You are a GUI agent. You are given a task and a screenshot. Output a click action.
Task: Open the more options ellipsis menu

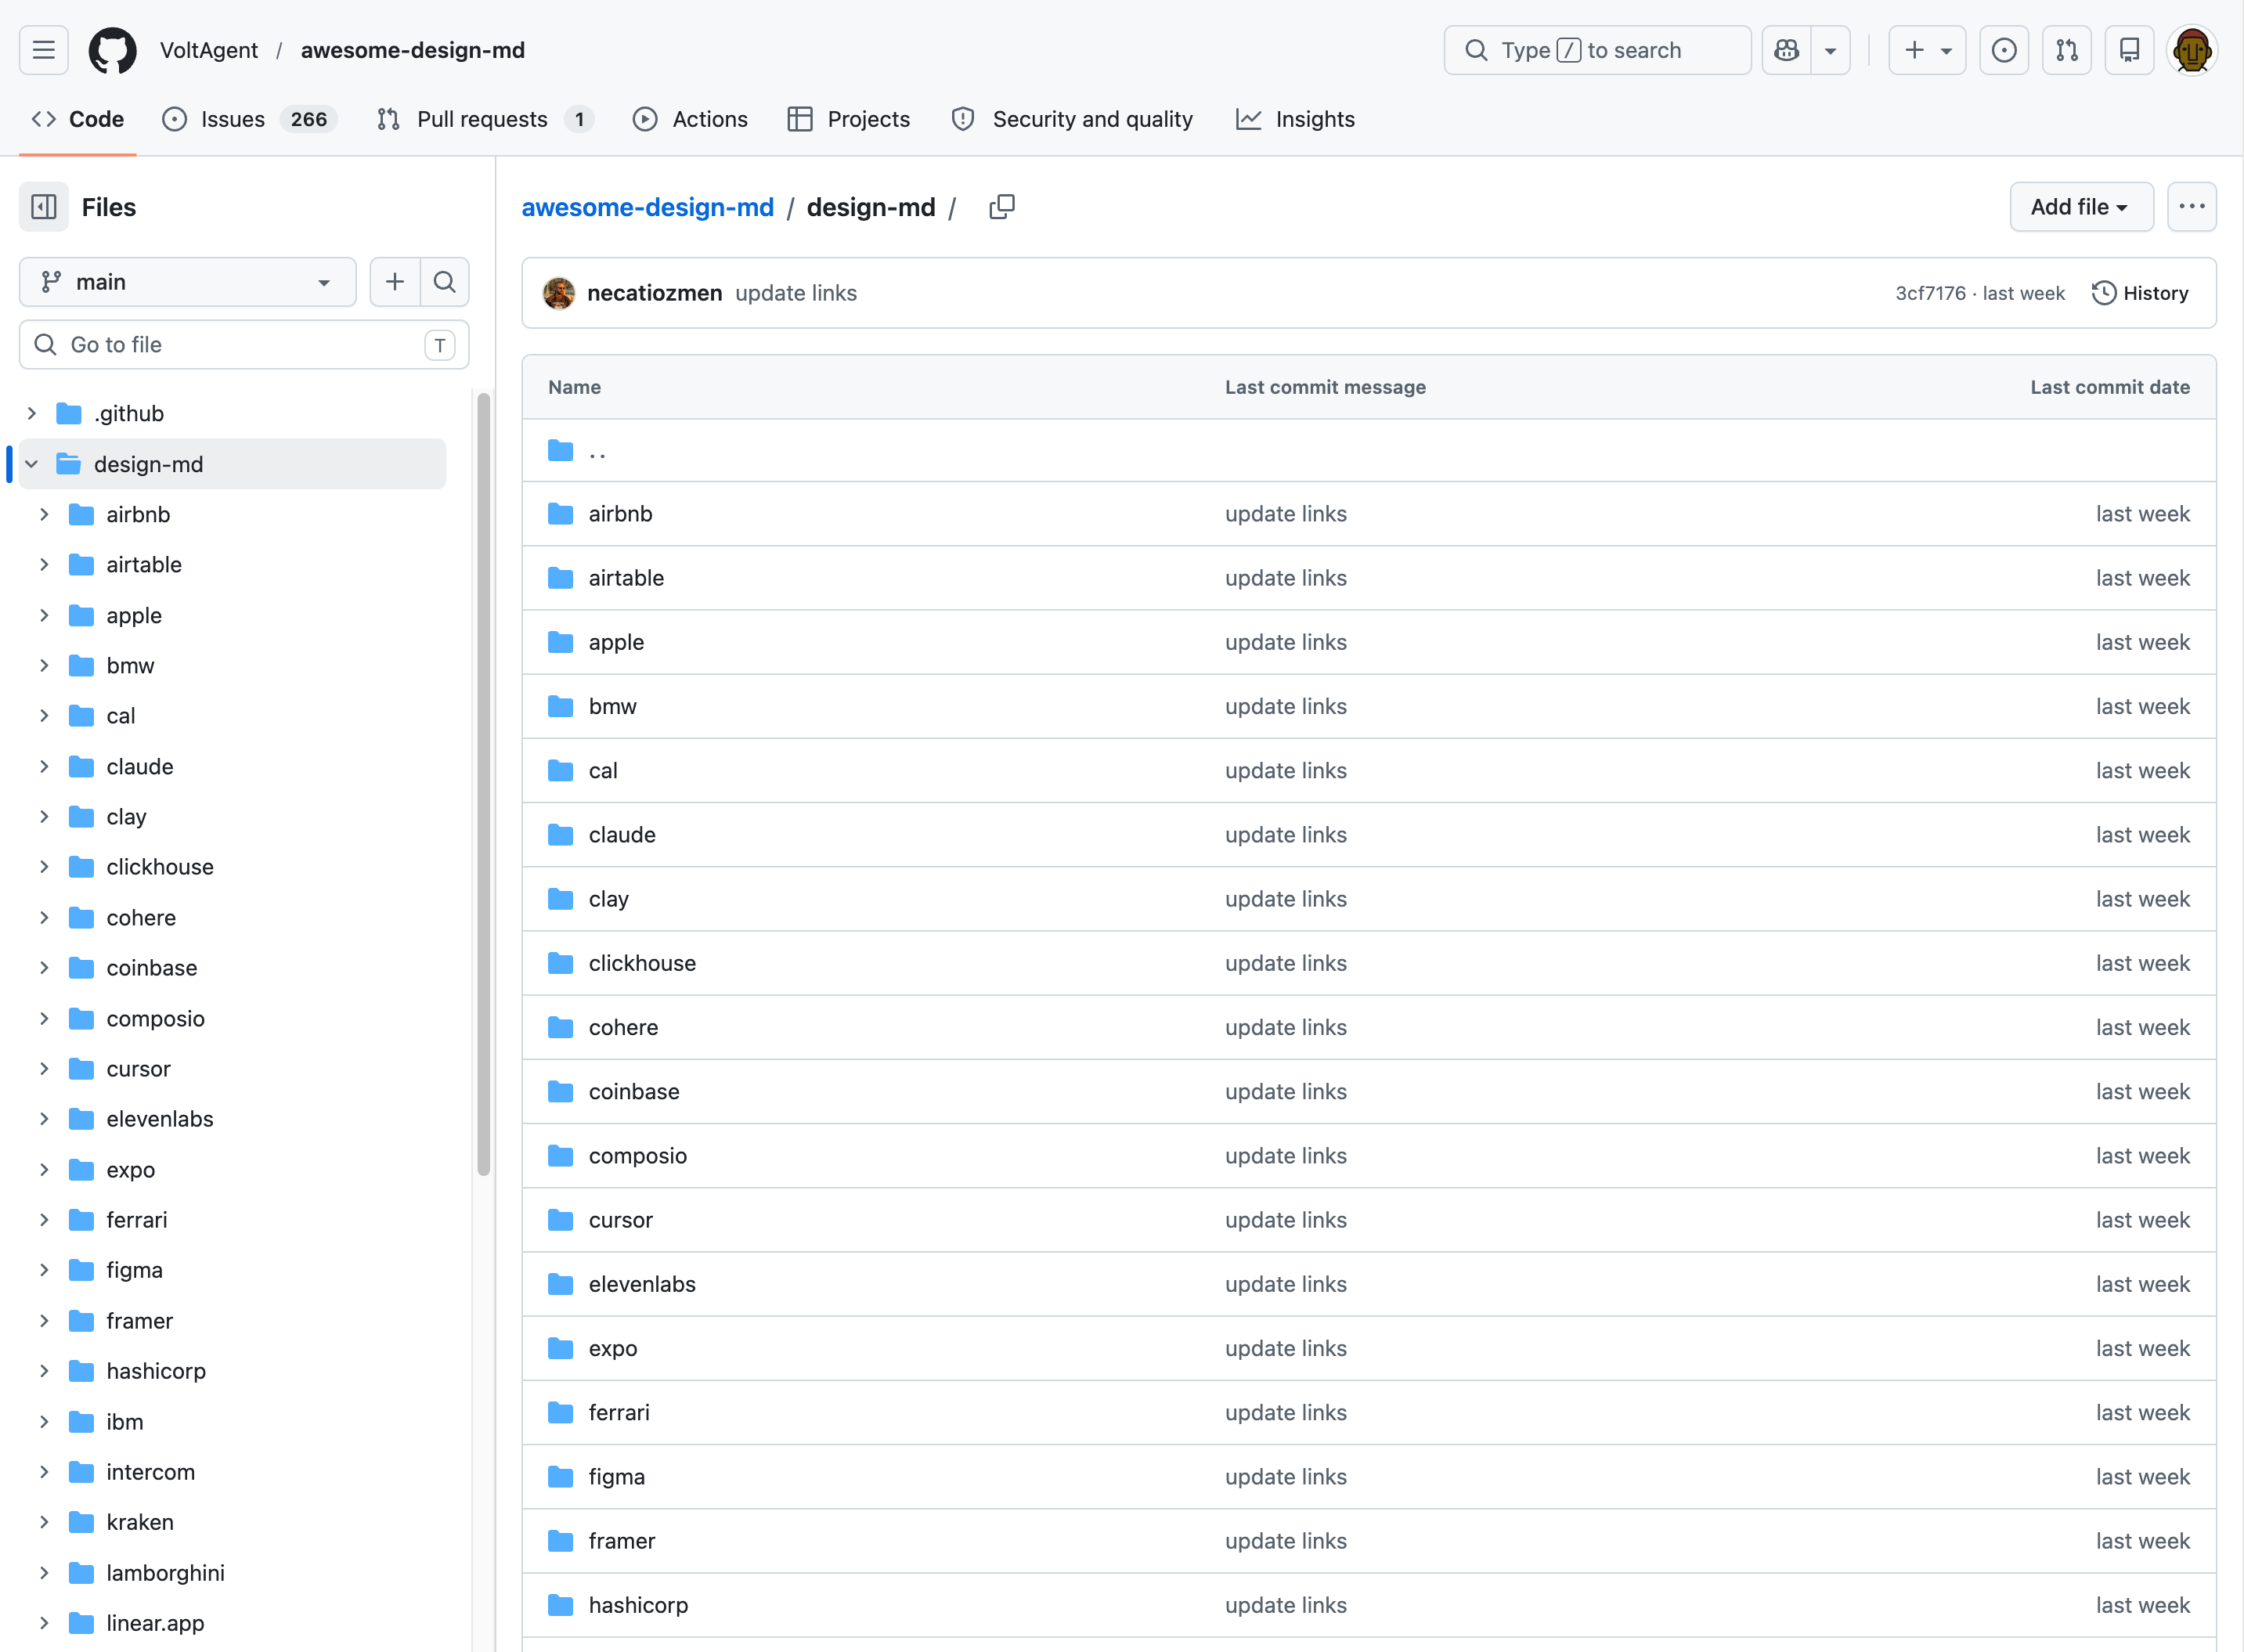2191,207
